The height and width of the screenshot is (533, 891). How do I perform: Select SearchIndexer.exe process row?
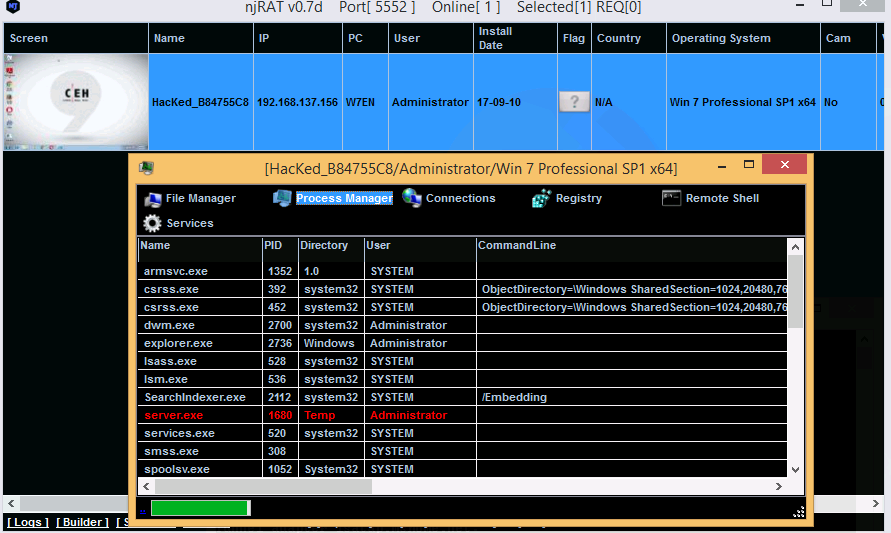pos(463,397)
